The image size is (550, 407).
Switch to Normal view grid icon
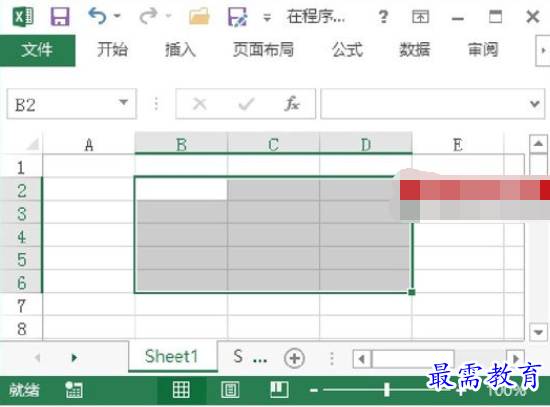(x=181, y=390)
